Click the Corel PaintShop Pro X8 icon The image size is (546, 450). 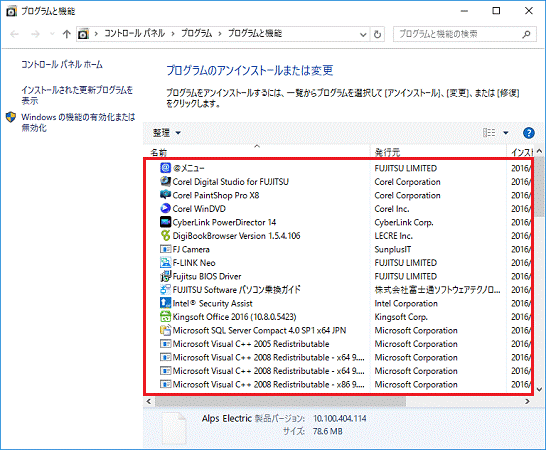165,195
